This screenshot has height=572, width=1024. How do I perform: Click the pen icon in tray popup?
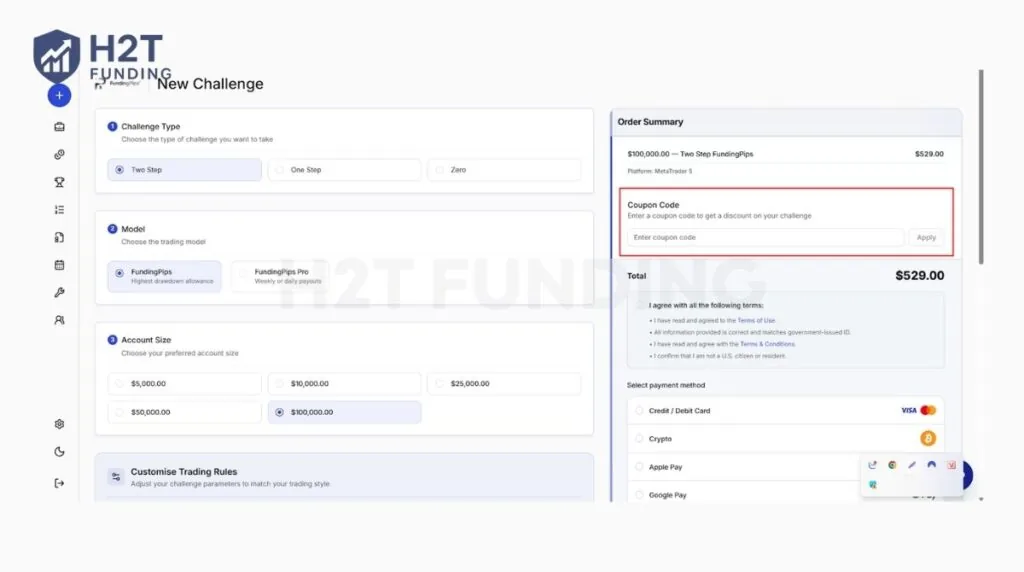click(x=912, y=465)
